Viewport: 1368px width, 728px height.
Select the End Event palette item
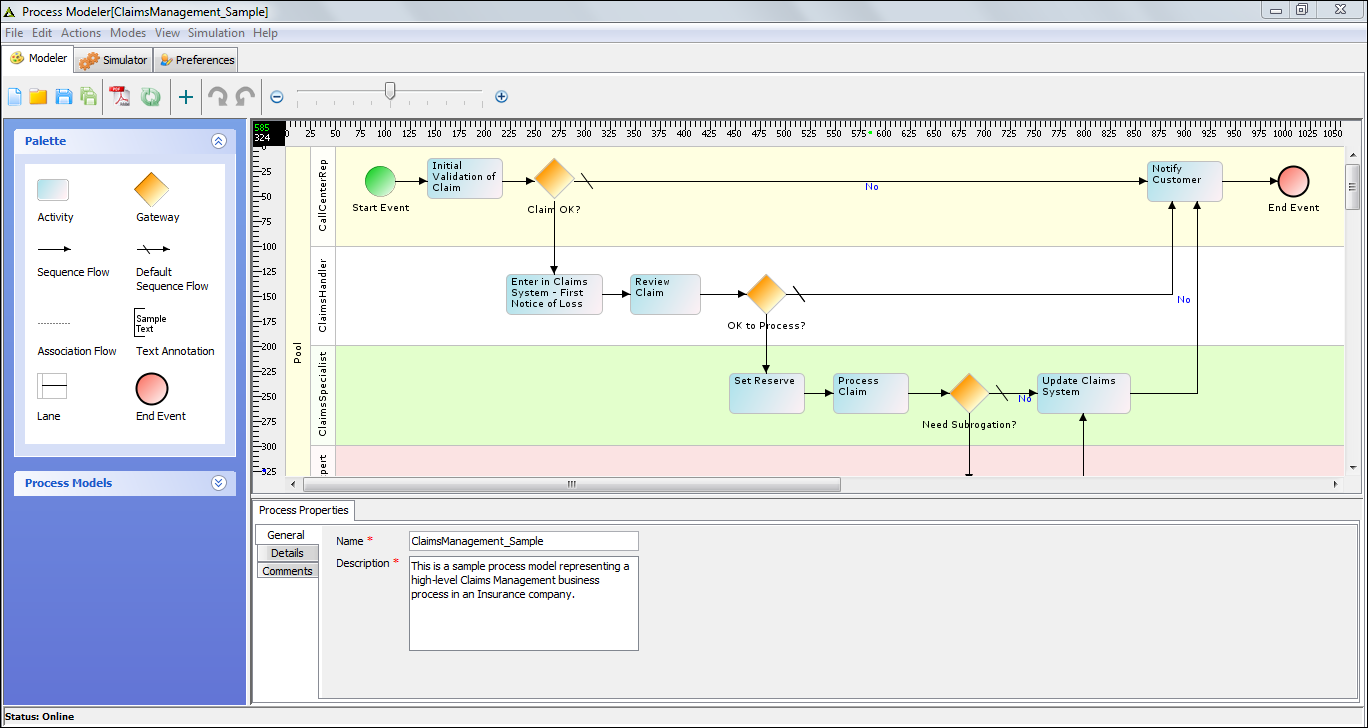click(152, 389)
